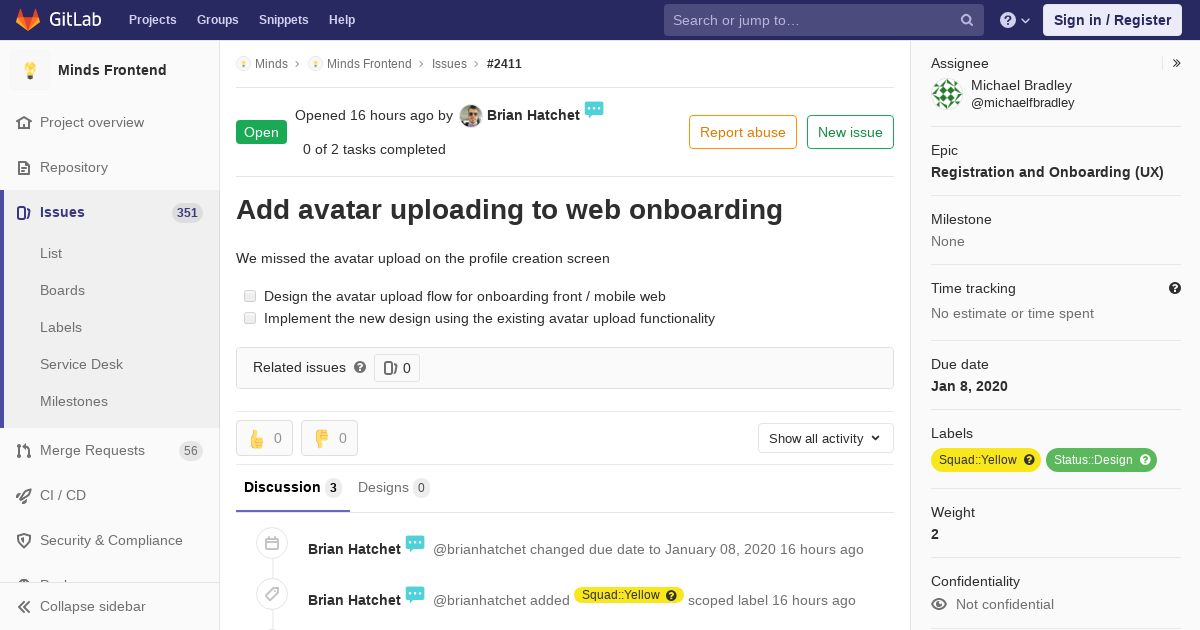Viewport: 1200px width, 630px height.
Task: Click the Minds Frontend lightbulb avatar
Action: coord(30,70)
